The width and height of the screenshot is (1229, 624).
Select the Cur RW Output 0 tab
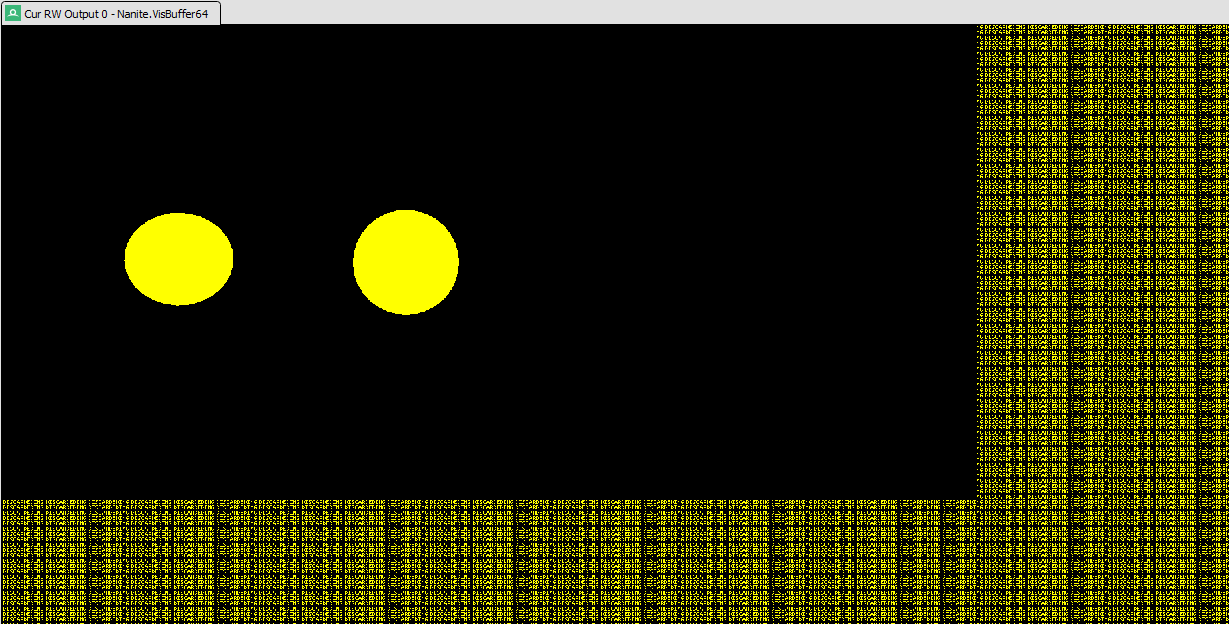click(110, 13)
